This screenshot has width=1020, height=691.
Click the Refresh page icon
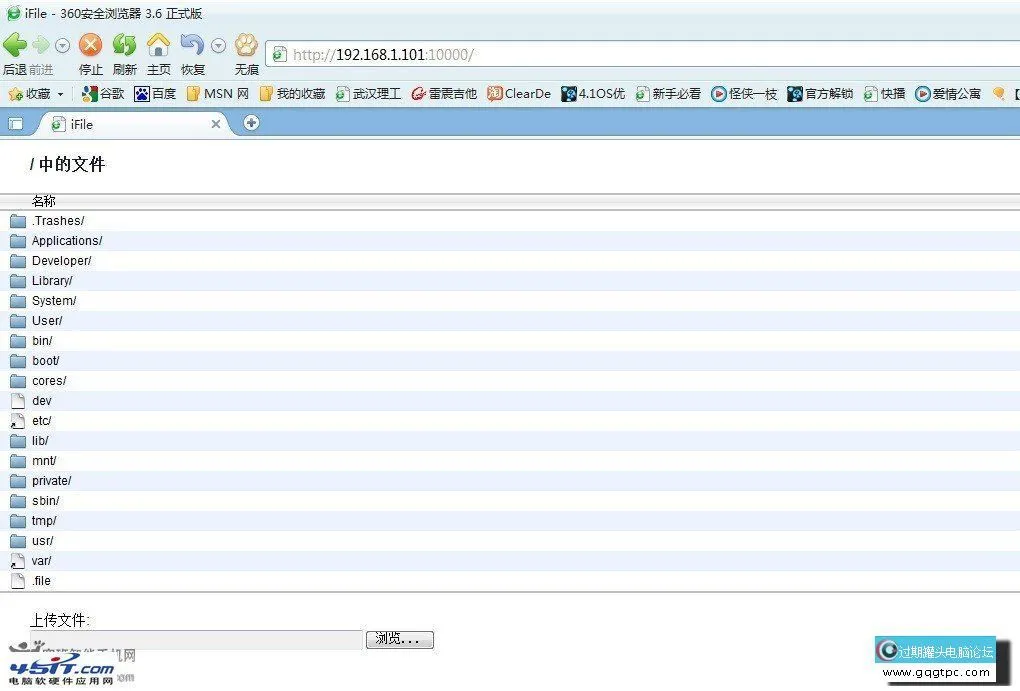[124, 45]
